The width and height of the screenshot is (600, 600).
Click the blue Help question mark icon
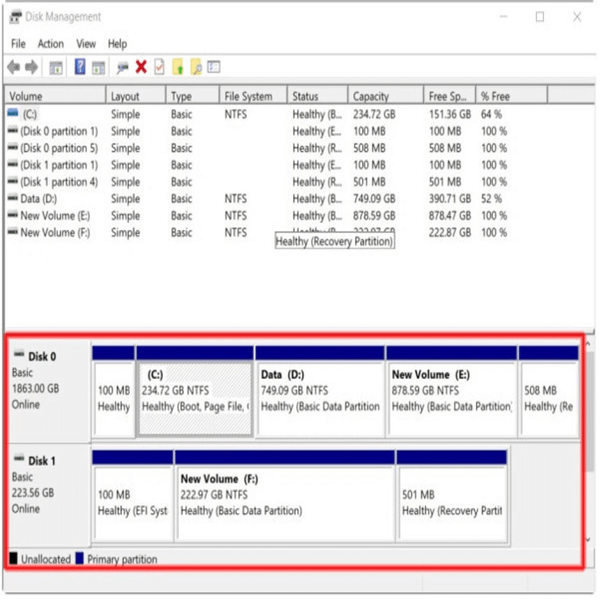(78, 67)
